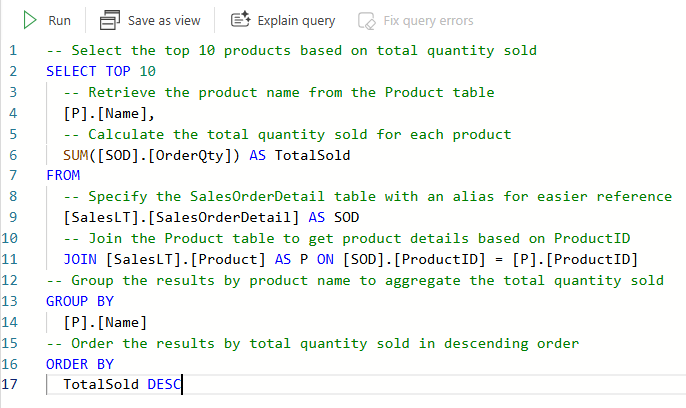Click the JOIN keyword on line 11
The width and height of the screenshot is (686, 408).
[80, 259]
